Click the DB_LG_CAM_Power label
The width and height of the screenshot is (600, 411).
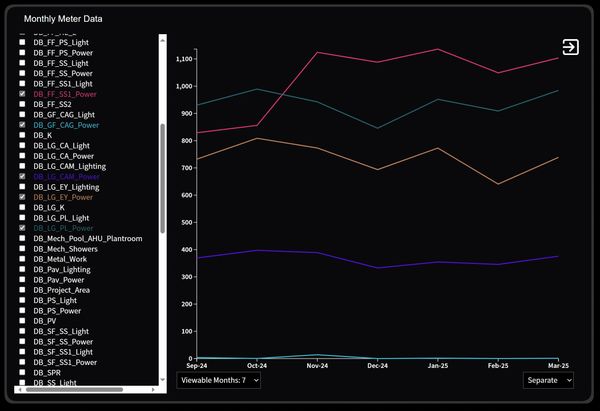tap(66, 176)
